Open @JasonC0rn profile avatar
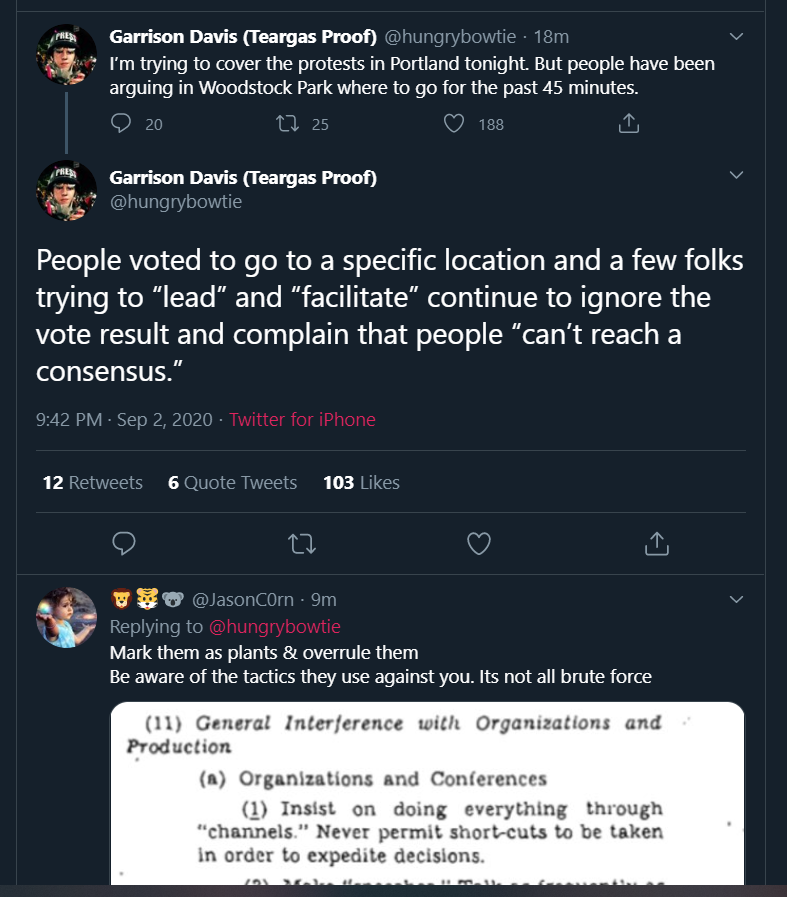The image size is (787, 897). [66, 618]
